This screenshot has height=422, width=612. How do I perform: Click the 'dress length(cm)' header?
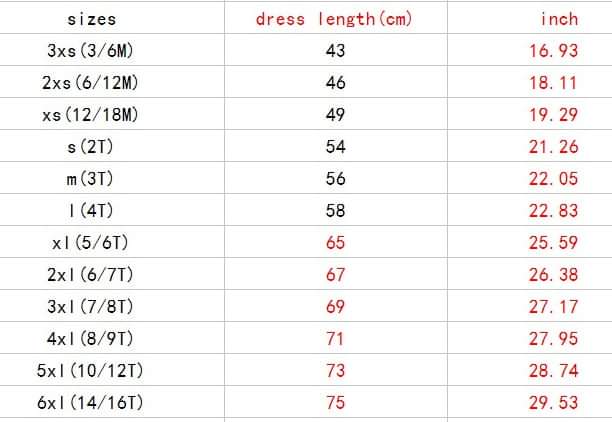click(334, 18)
